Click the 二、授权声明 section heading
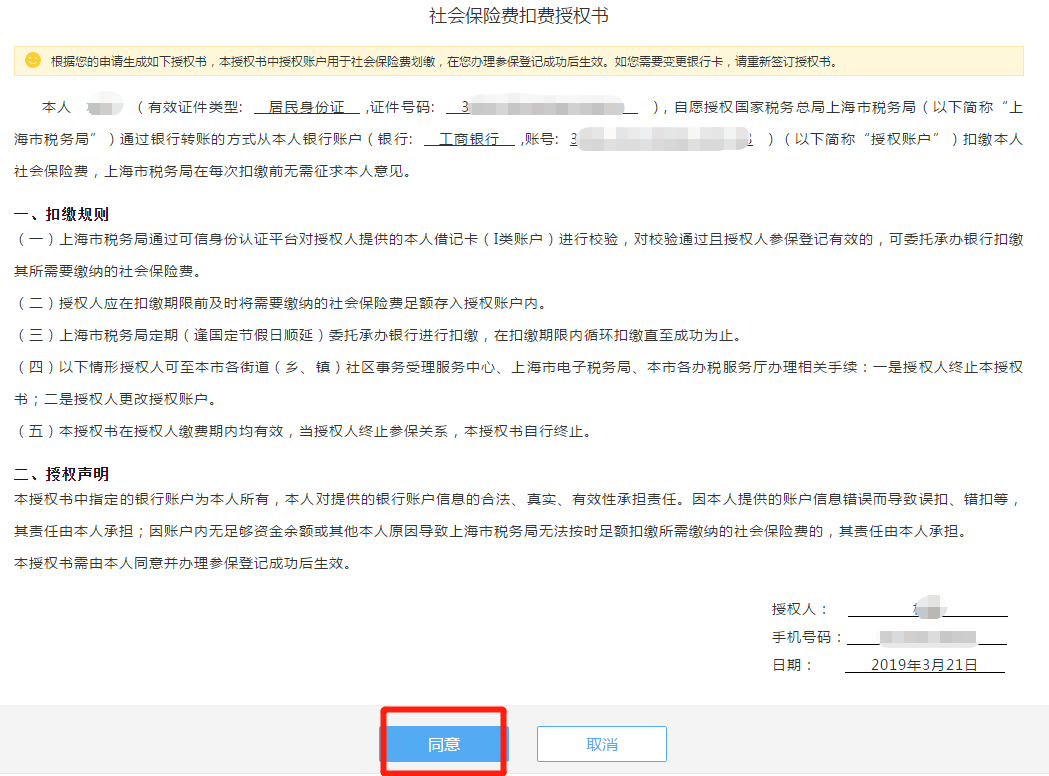 (62, 473)
